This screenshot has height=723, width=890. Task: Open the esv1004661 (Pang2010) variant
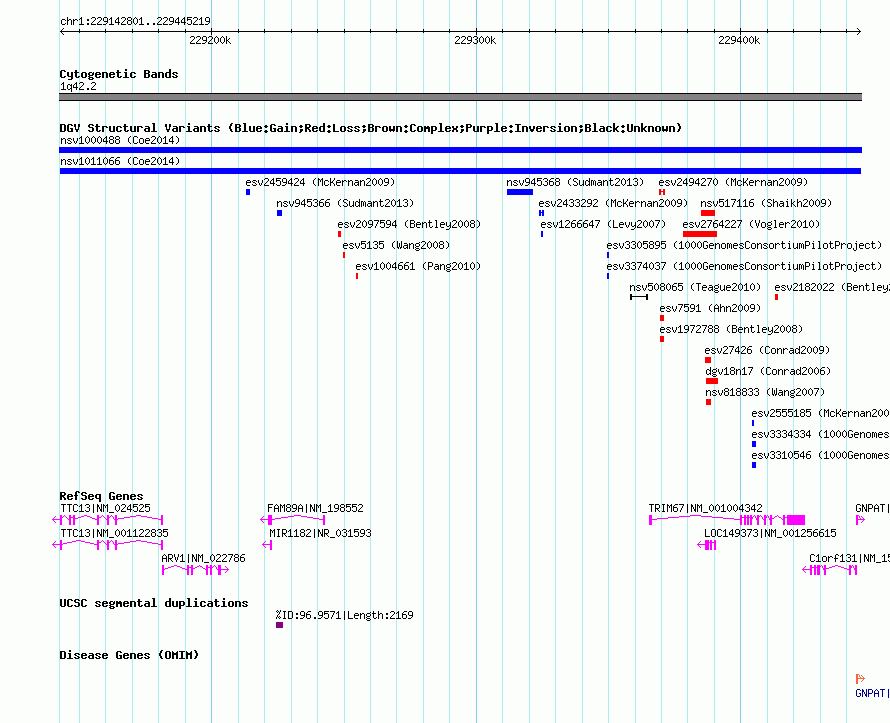click(x=418, y=266)
